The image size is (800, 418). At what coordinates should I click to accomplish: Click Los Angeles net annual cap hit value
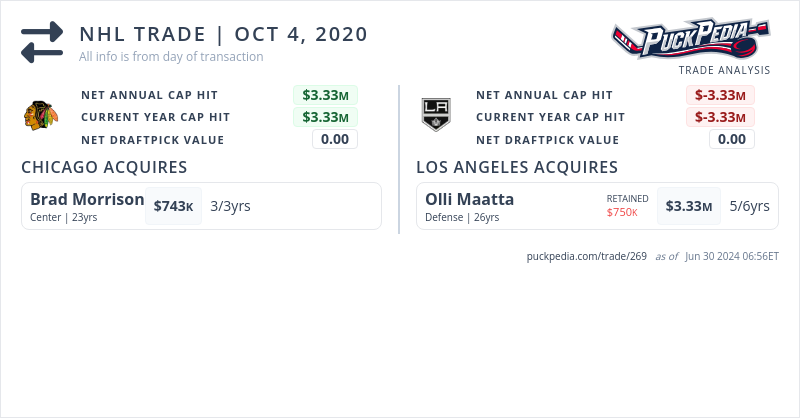(x=720, y=95)
